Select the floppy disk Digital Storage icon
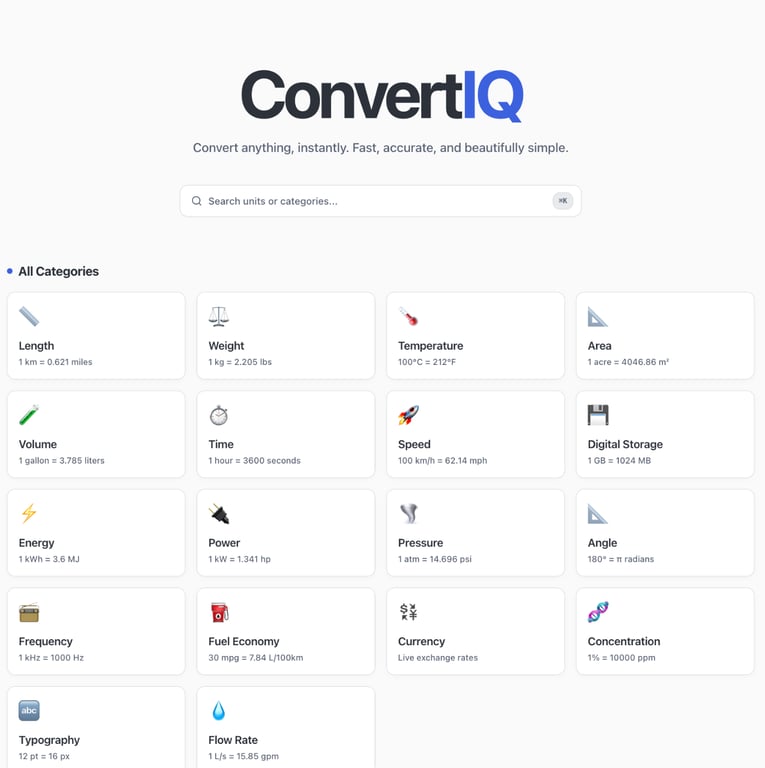Viewport: 765px width, 768px height. pos(598,415)
